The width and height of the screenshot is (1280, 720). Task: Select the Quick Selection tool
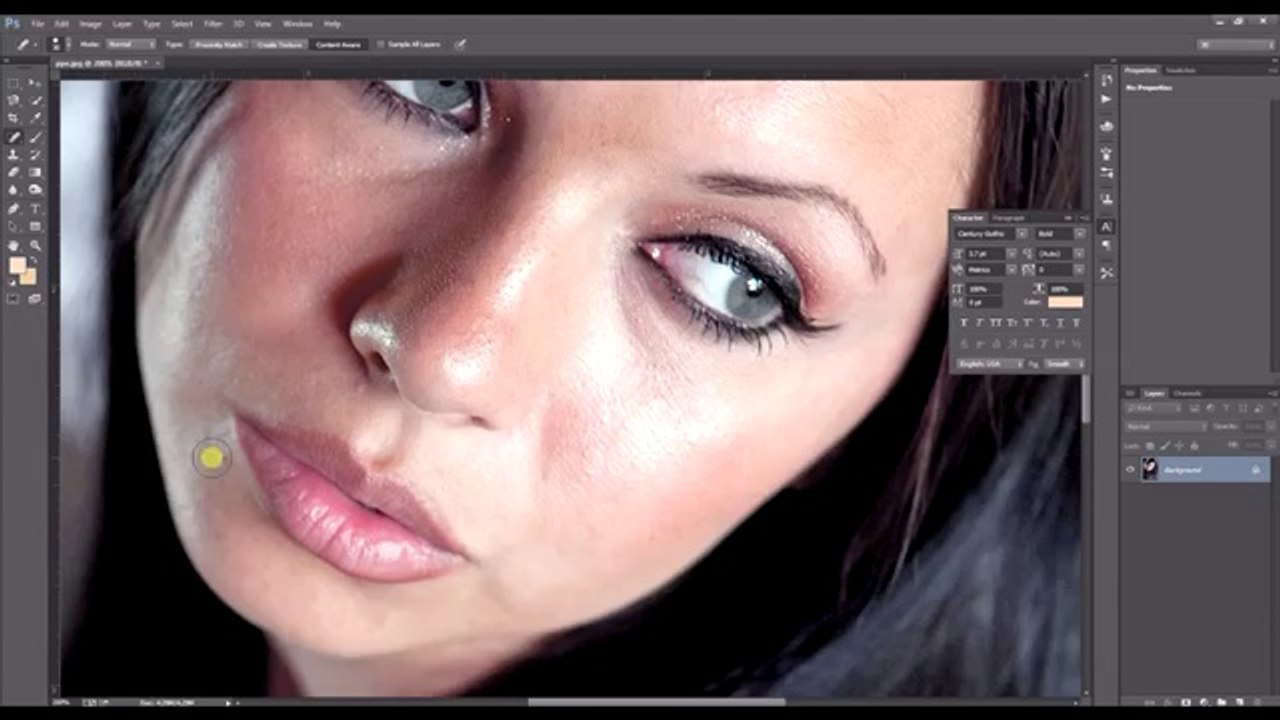pos(36,101)
